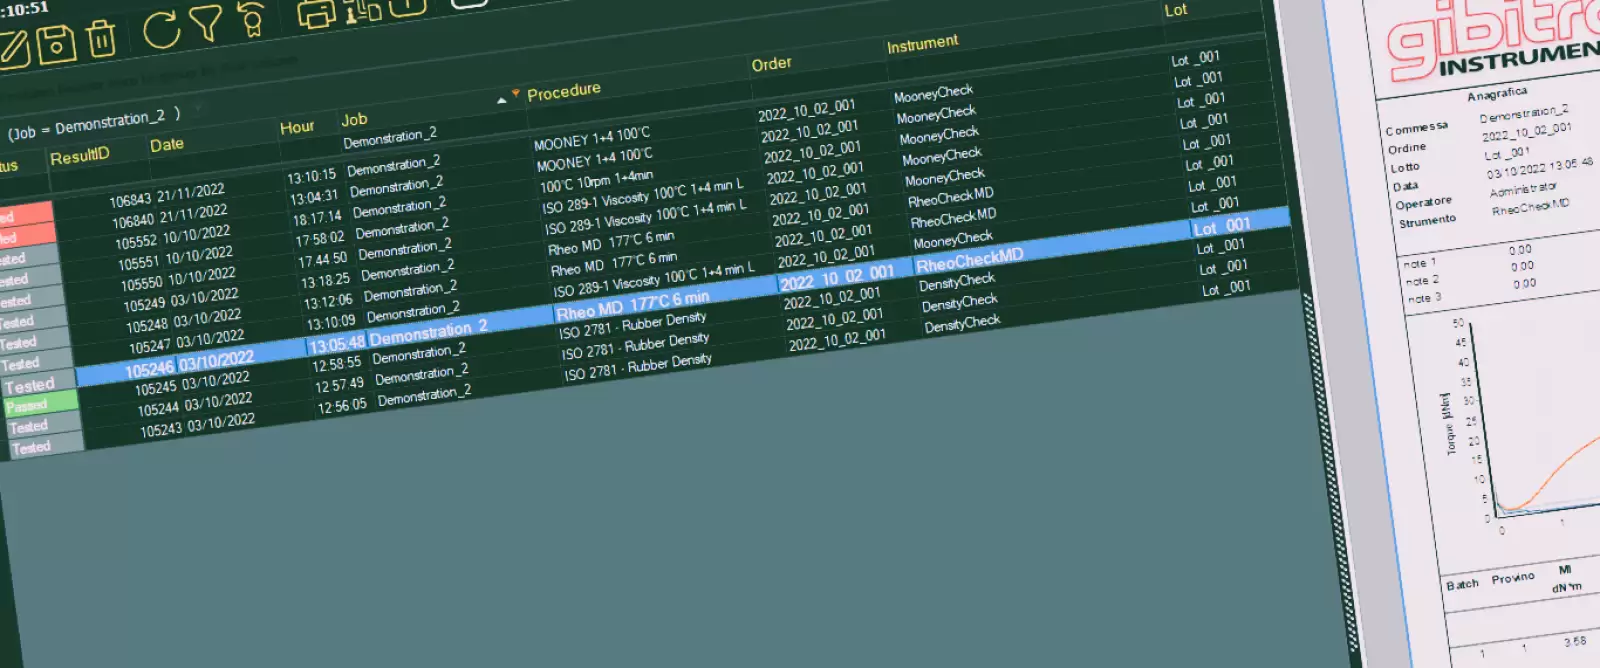
Task: Open the funnel Filter tool
Action: (206, 23)
